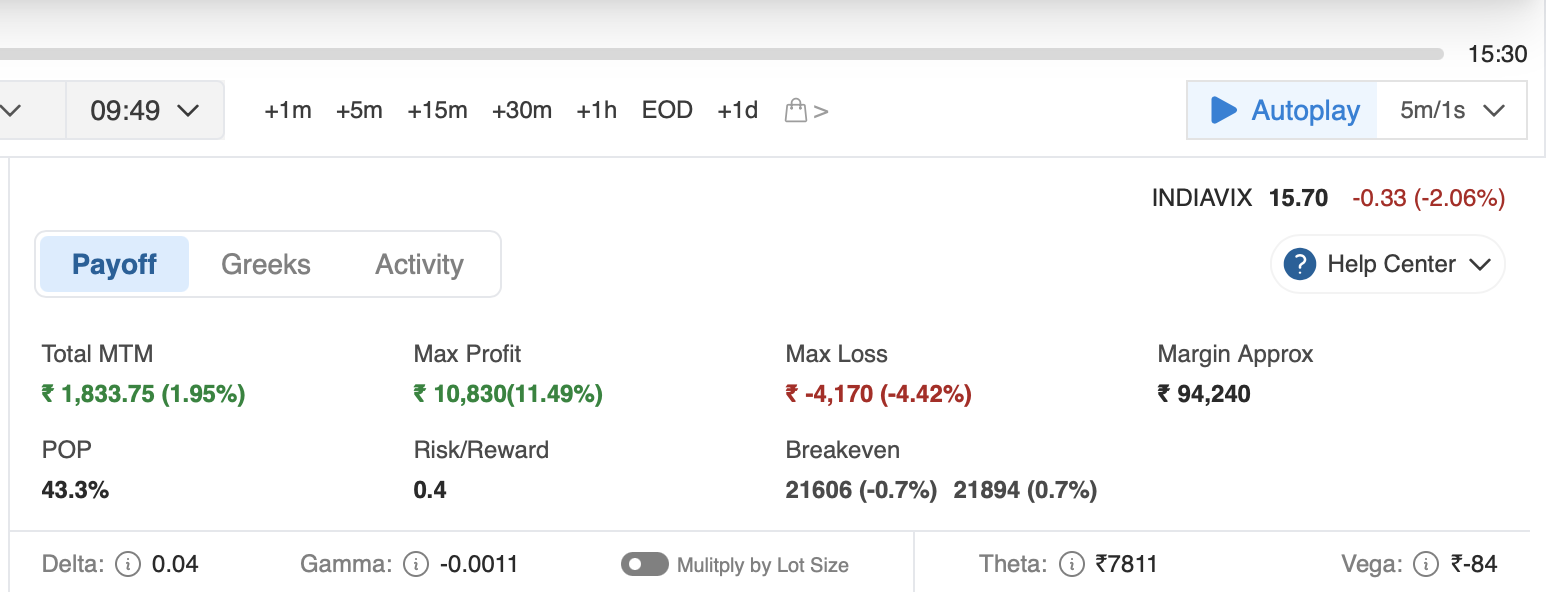Click the shopping bag icon
This screenshot has height=592, width=1546.
[796, 110]
